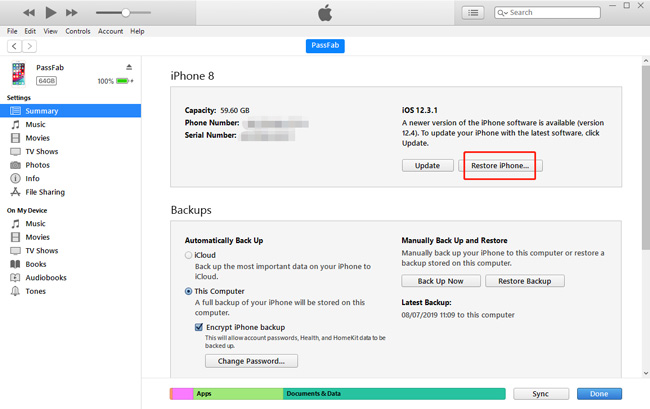Click the Restore iPhone... button
The height and width of the screenshot is (409, 650).
click(500, 165)
